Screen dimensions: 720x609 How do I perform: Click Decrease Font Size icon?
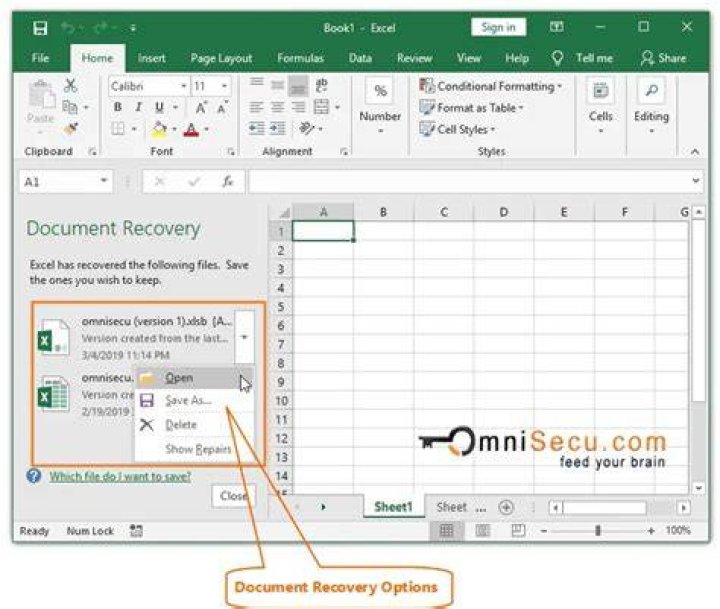pyautogui.click(x=222, y=107)
